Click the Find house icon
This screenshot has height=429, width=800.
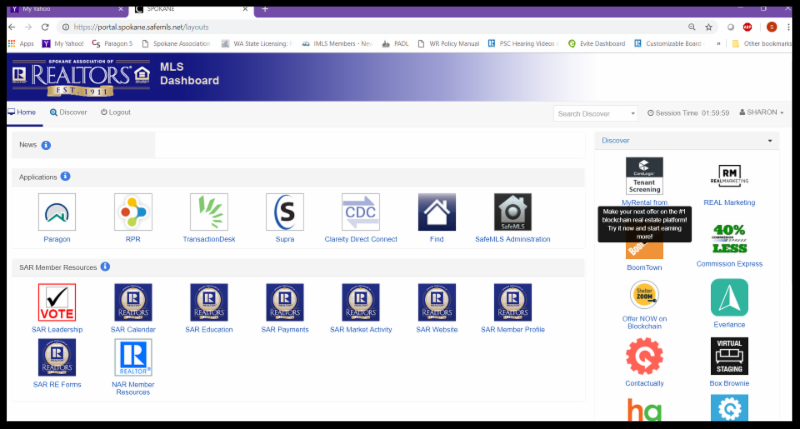437,212
